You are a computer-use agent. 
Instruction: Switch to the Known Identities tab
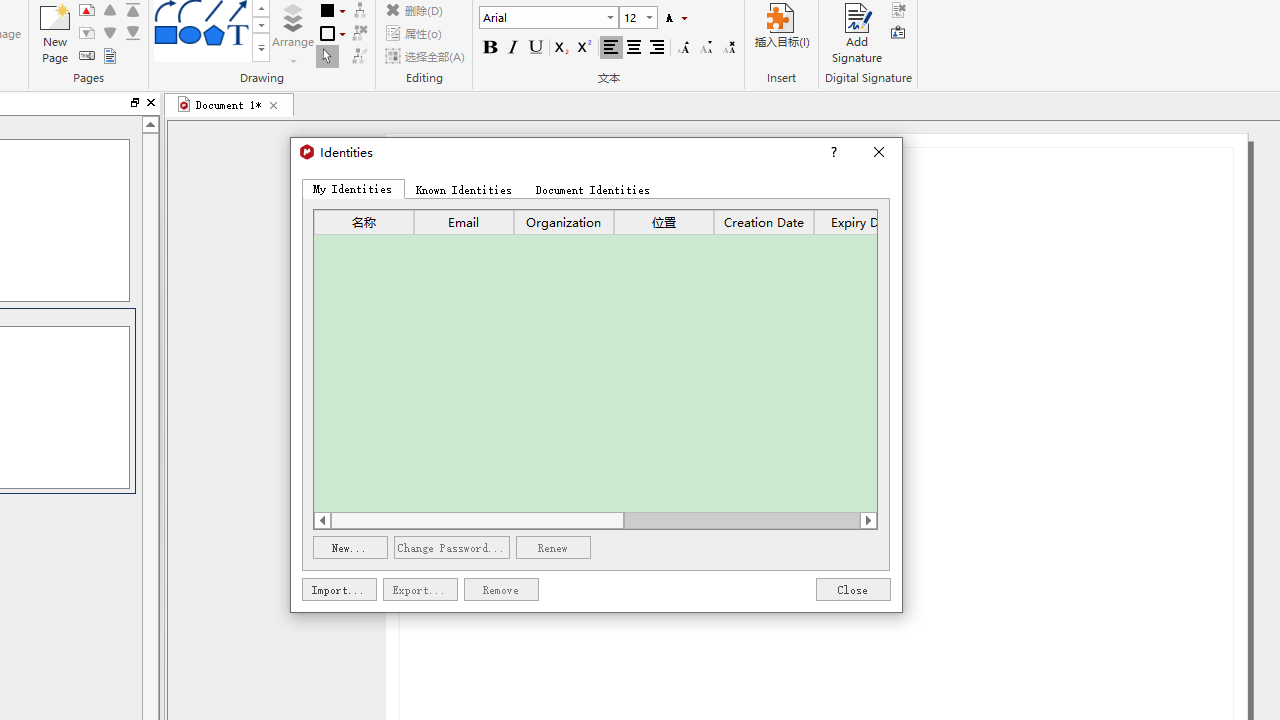[x=463, y=190]
